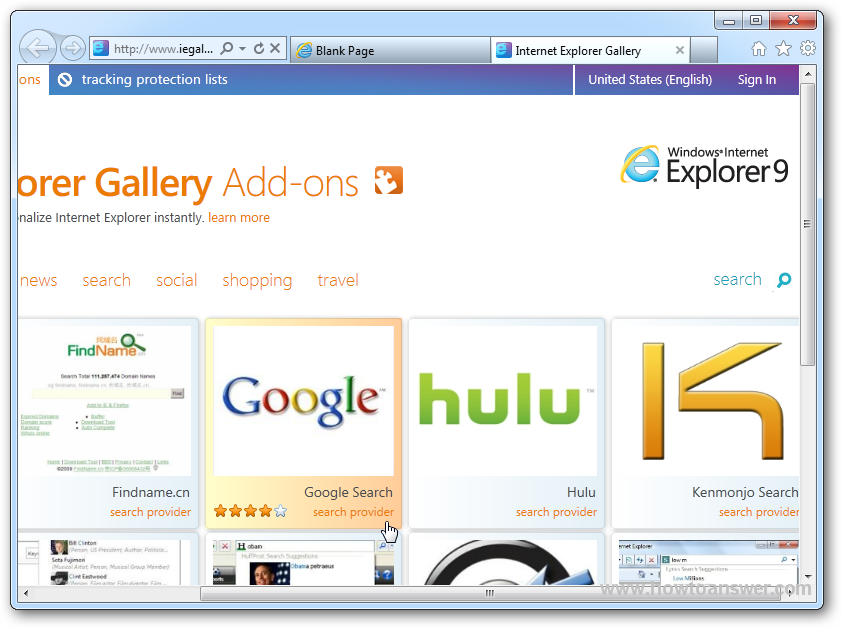Image resolution: width=842 pixels, height=628 pixels.
Task: Click the blue search text on the right
Action: click(737, 279)
